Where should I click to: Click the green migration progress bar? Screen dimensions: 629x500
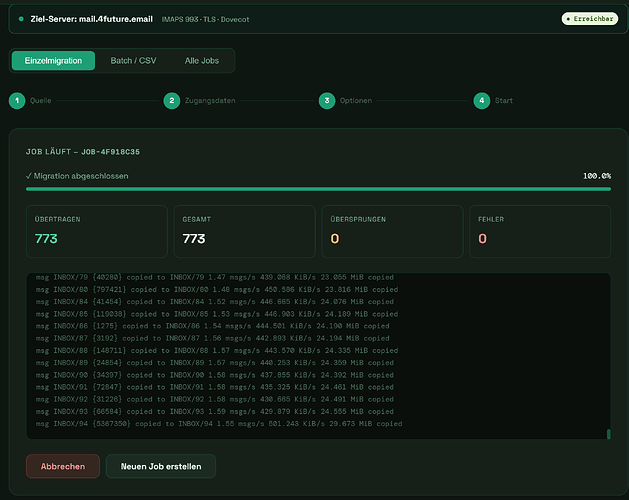[x=318, y=188]
